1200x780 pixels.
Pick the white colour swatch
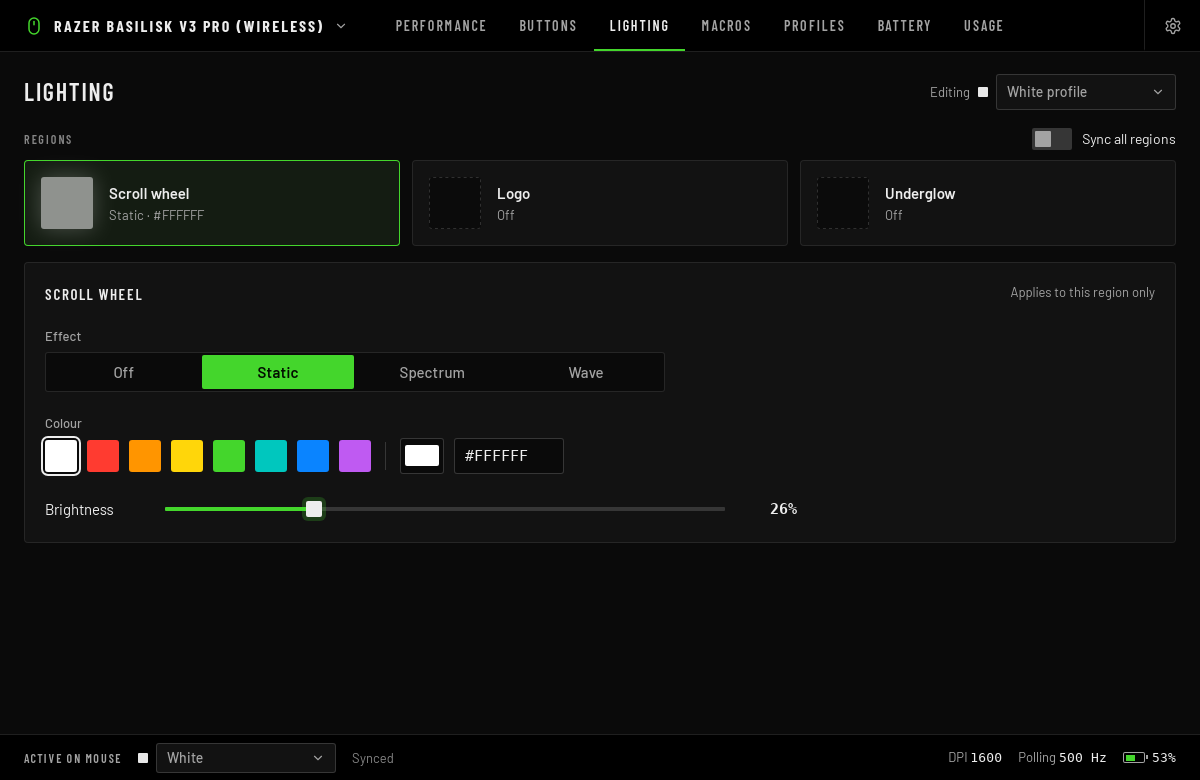coord(61,456)
